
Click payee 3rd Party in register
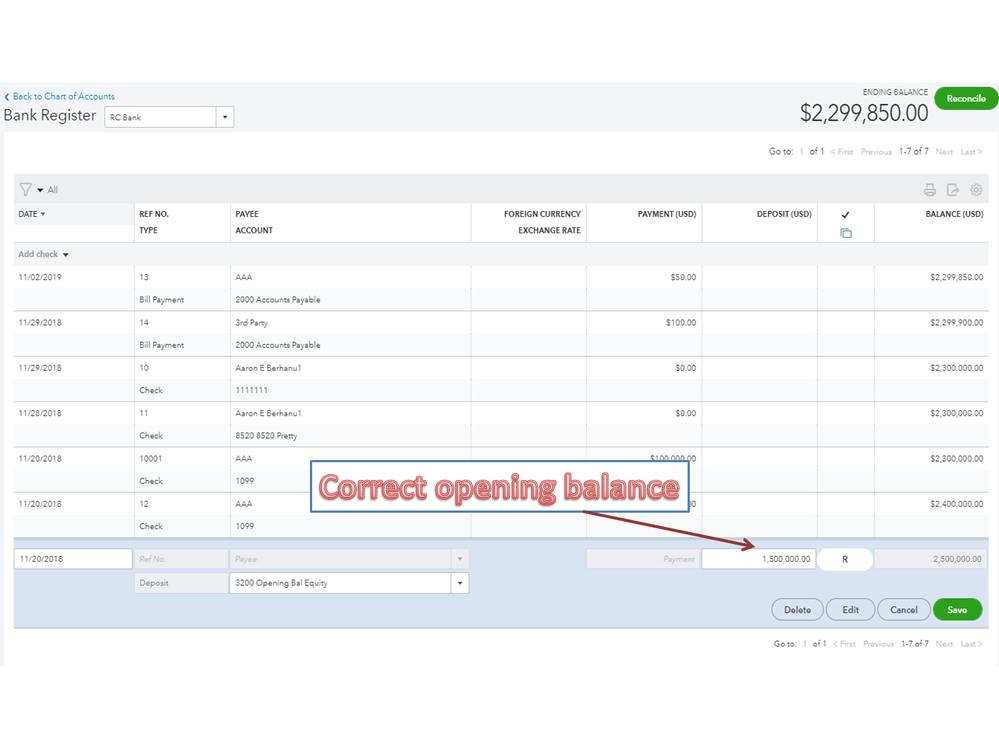coord(252,322)
